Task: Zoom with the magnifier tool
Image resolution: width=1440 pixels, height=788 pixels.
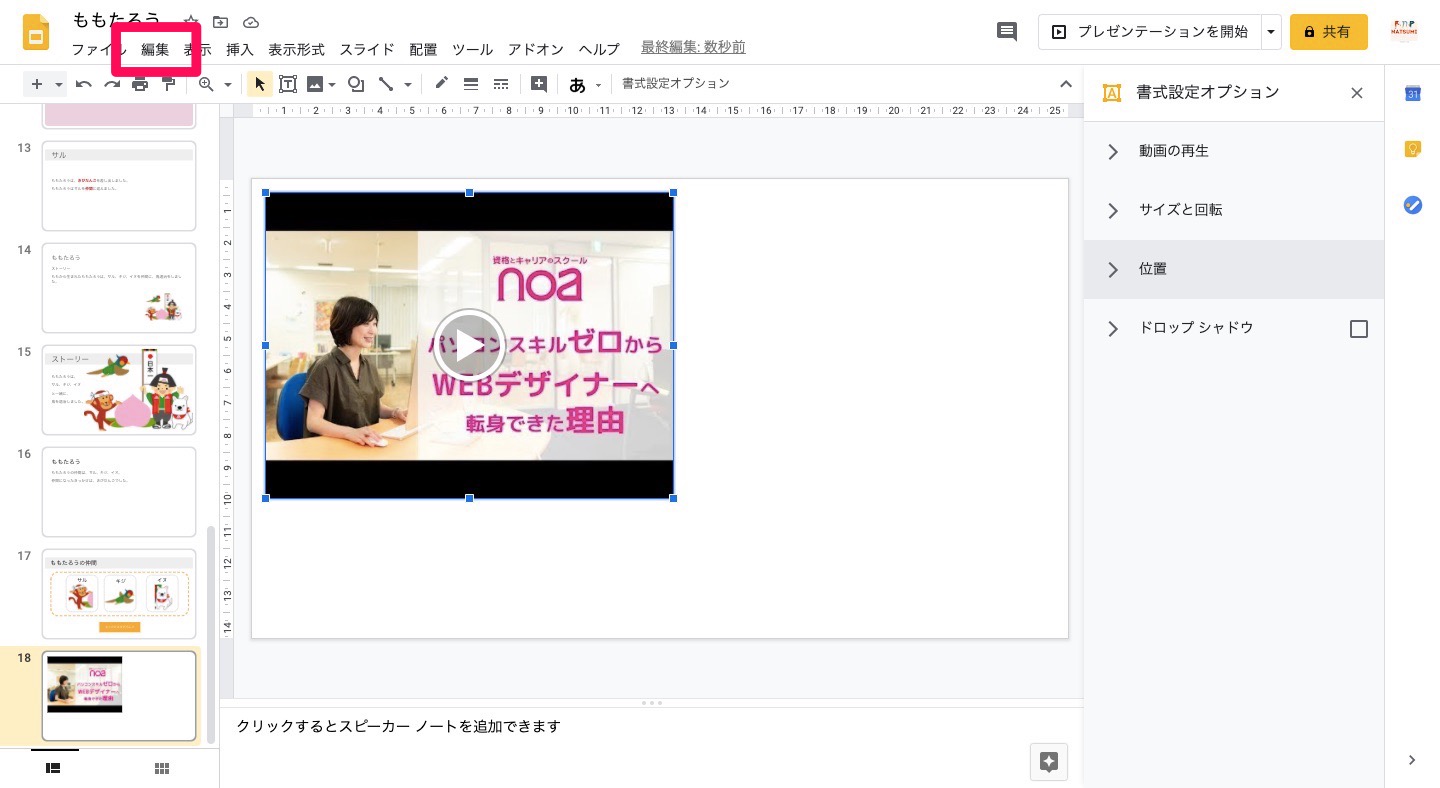Action: coord(206,84)
